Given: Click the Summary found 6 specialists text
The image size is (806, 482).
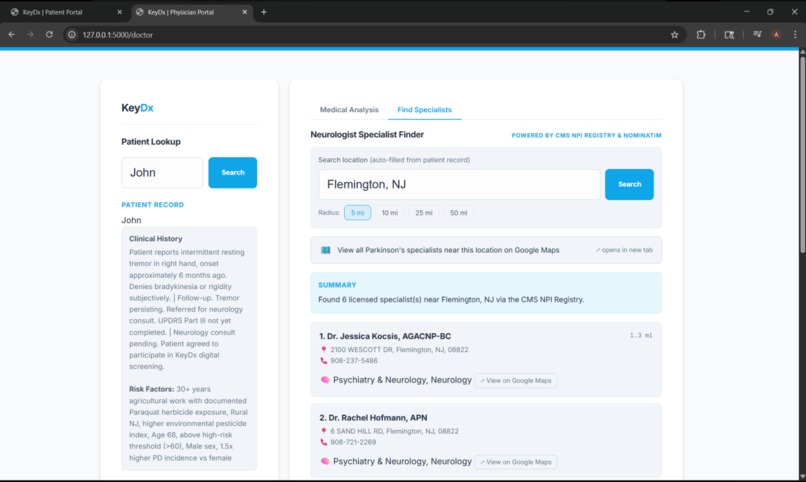Looking at the screenshot, I should [x=451, y=300].
